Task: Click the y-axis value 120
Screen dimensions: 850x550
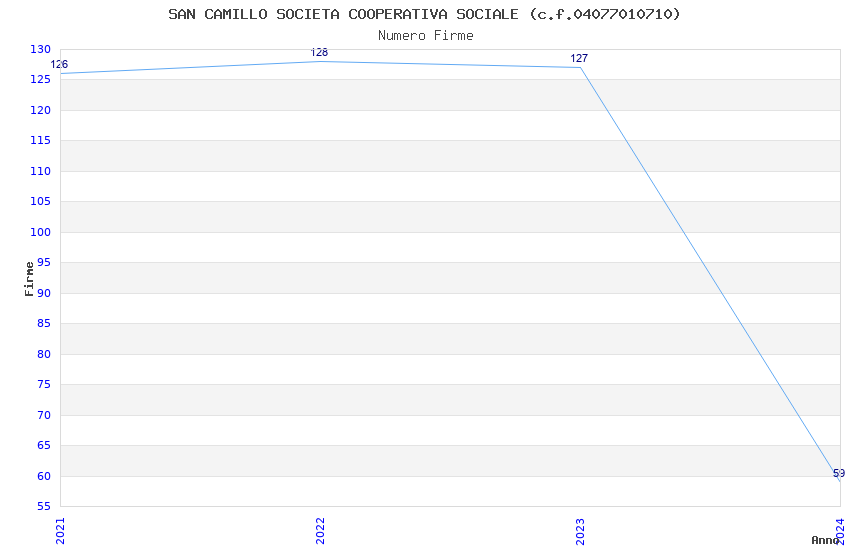Action: pyautogui.click(x=40, y=110)
